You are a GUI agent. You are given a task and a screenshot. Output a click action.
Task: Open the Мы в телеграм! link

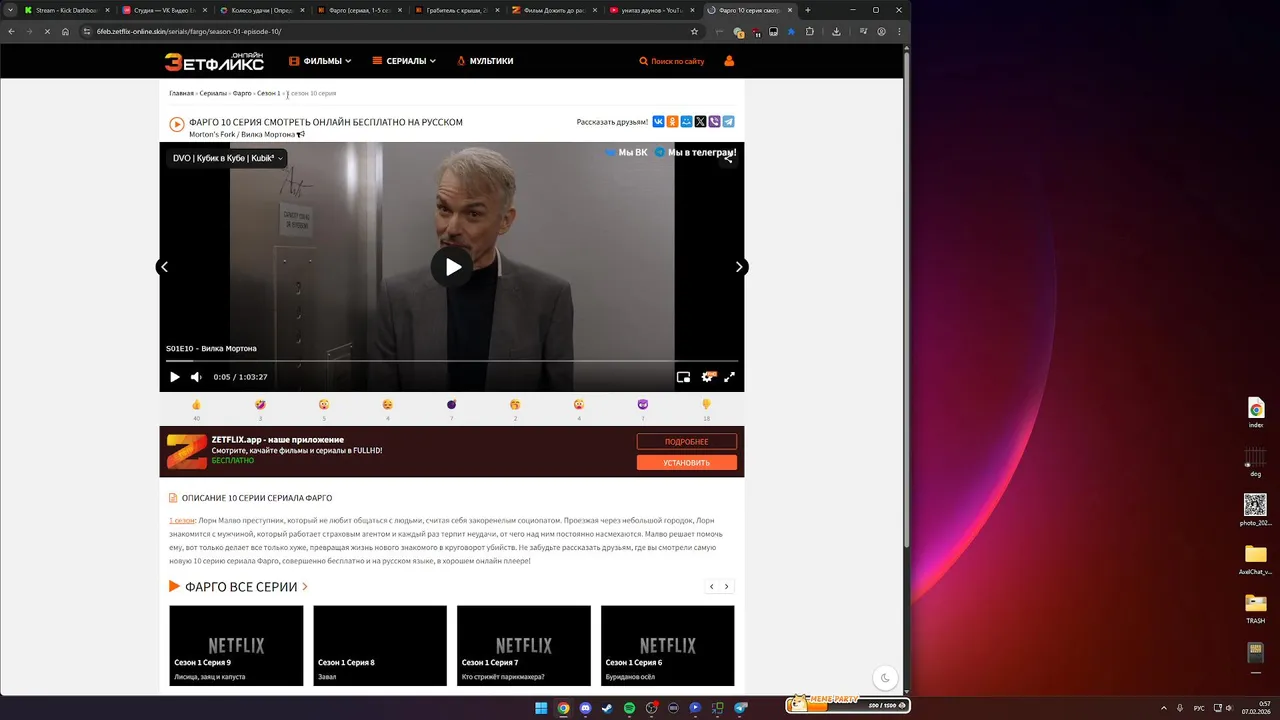(696, 153)
